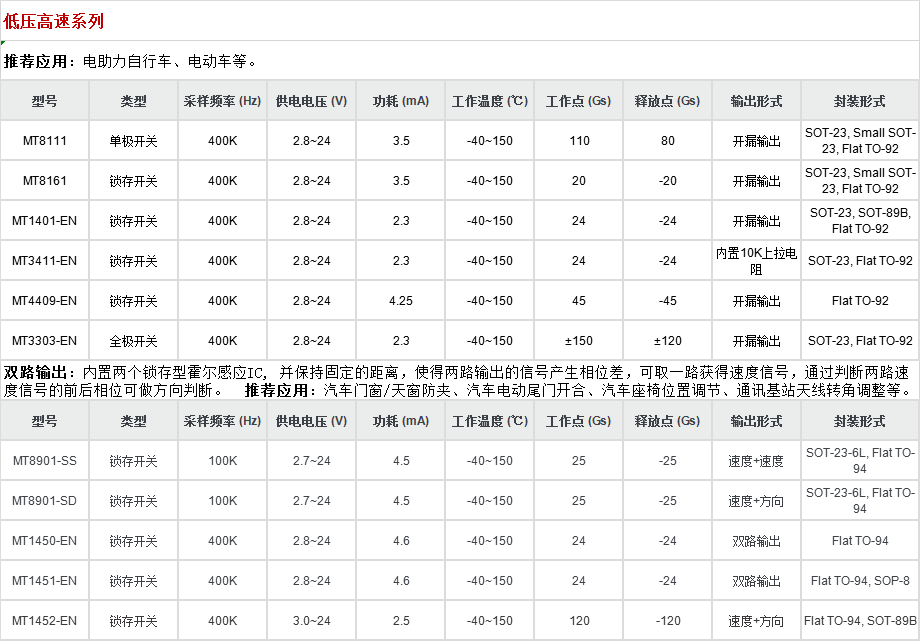
Task: Select the 单极开关 type cell
Action: [133, 141]
